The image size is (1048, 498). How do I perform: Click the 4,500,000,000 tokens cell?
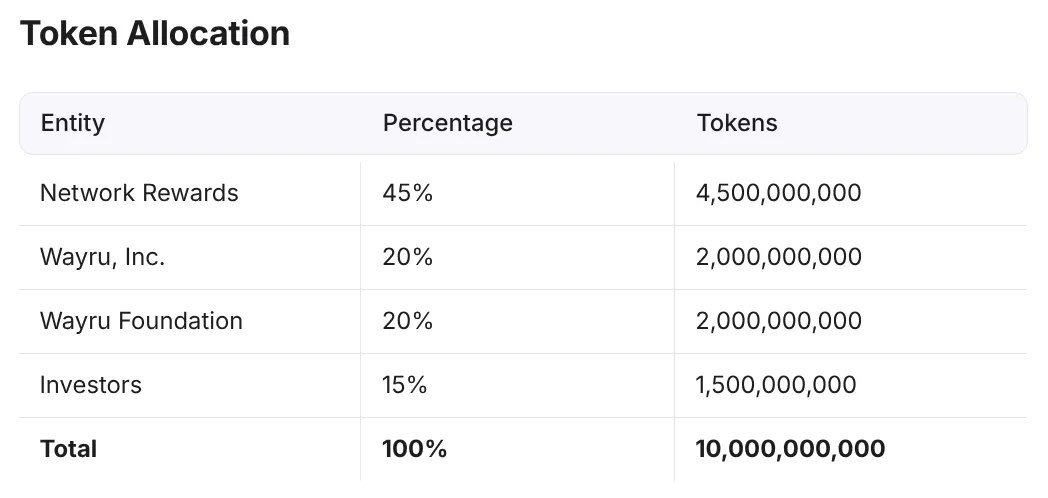779,193
